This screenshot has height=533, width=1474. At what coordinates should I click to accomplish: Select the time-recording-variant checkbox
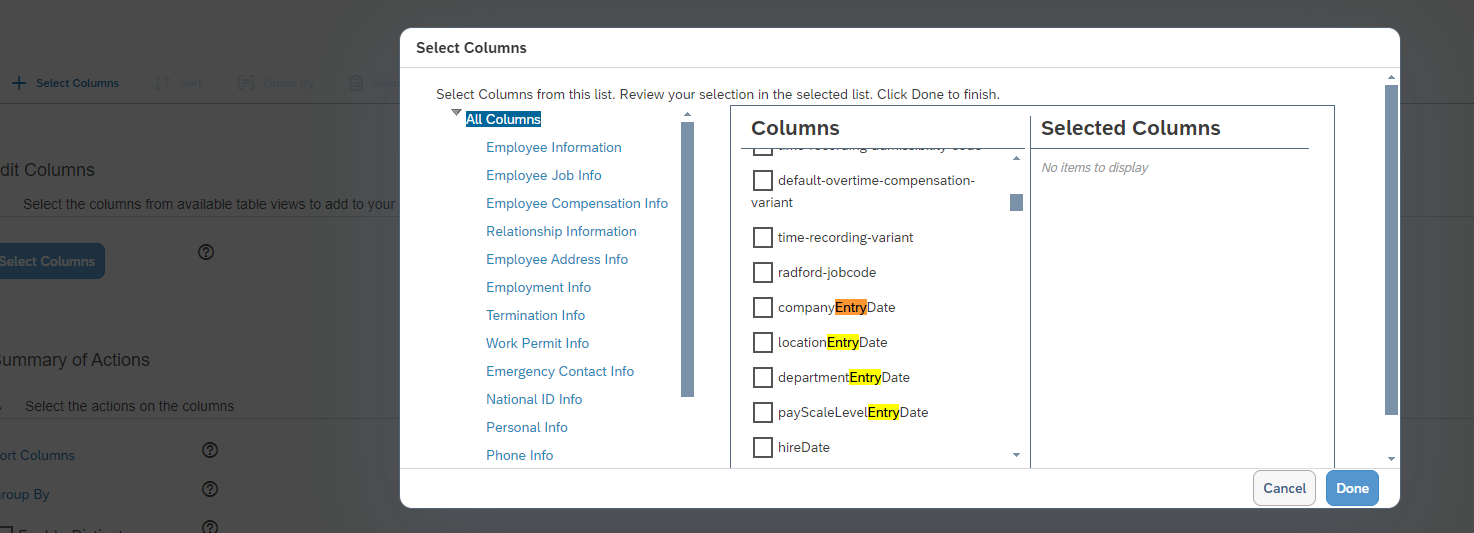point(763,237)
